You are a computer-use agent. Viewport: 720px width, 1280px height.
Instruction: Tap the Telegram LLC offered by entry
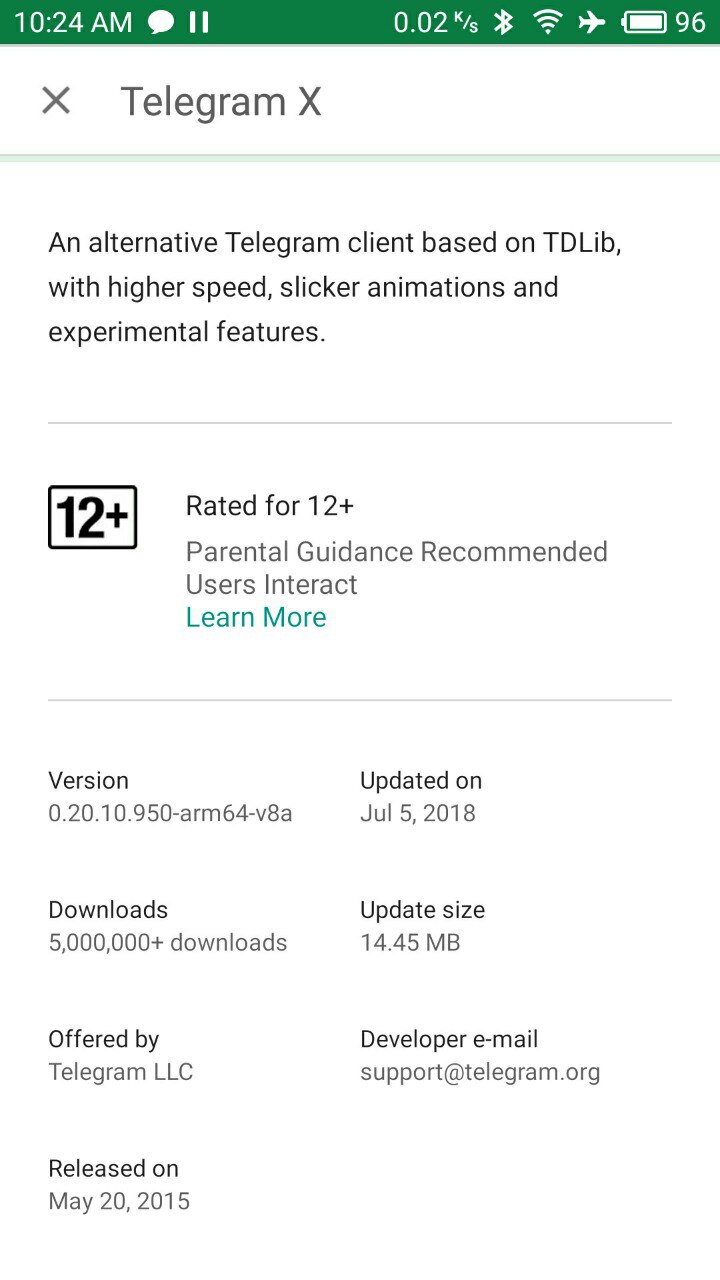tap(121, 1072)
